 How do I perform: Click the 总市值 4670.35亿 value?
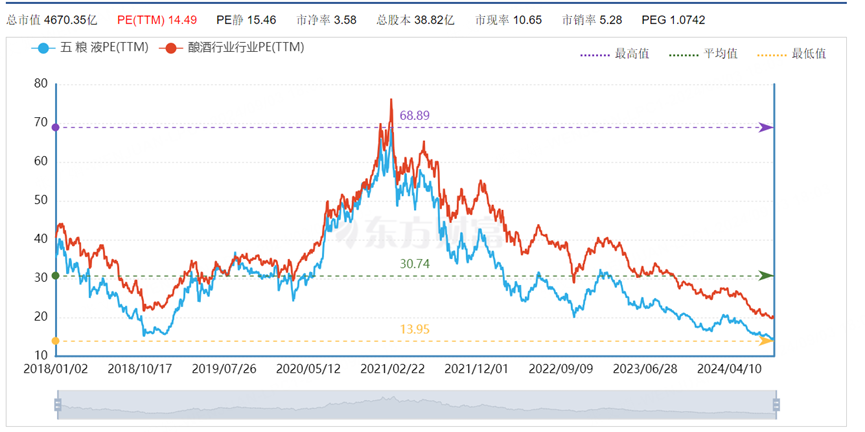pos(52,20)
